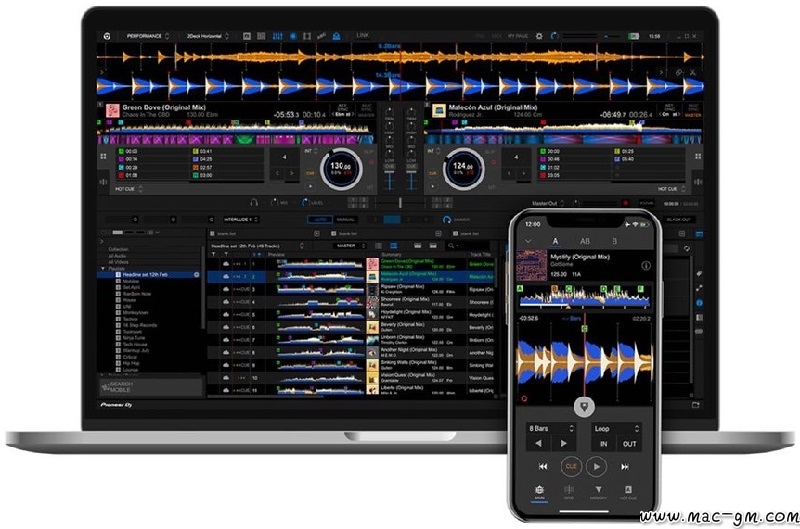800x529 pixels.
Task: Open the deck 2 HOT CUE mode dropdown
Action: click(x=671, y=189)
